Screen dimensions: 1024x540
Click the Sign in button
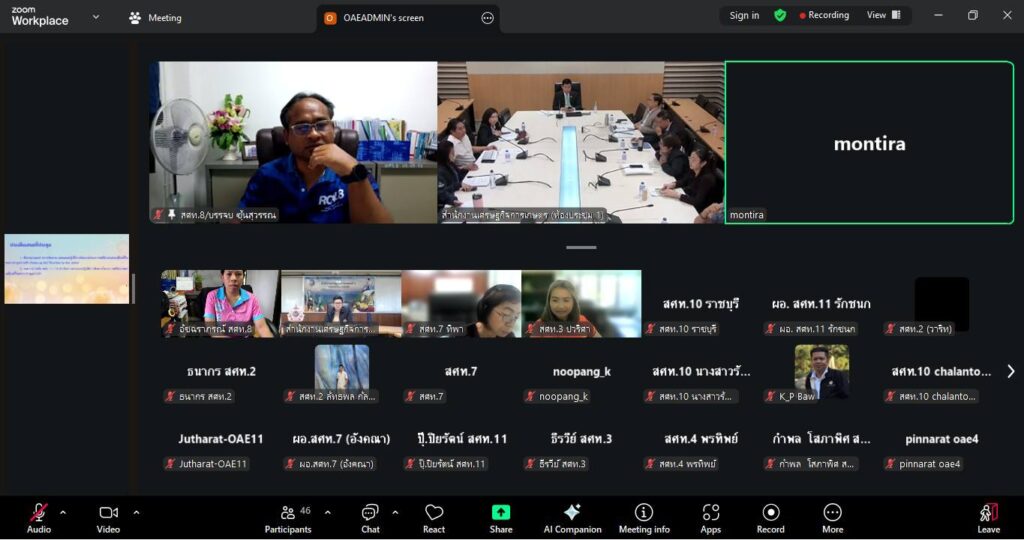(744, 15)
